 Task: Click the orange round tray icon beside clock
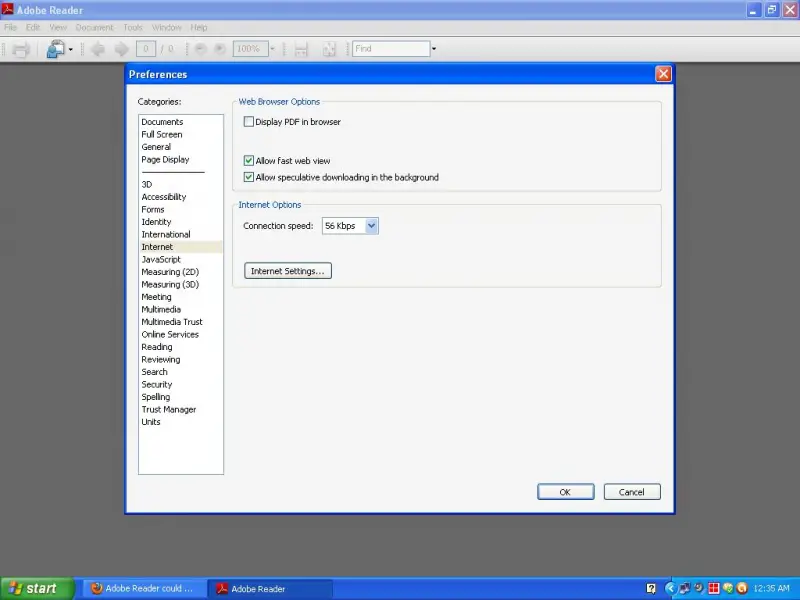point(742,588)
